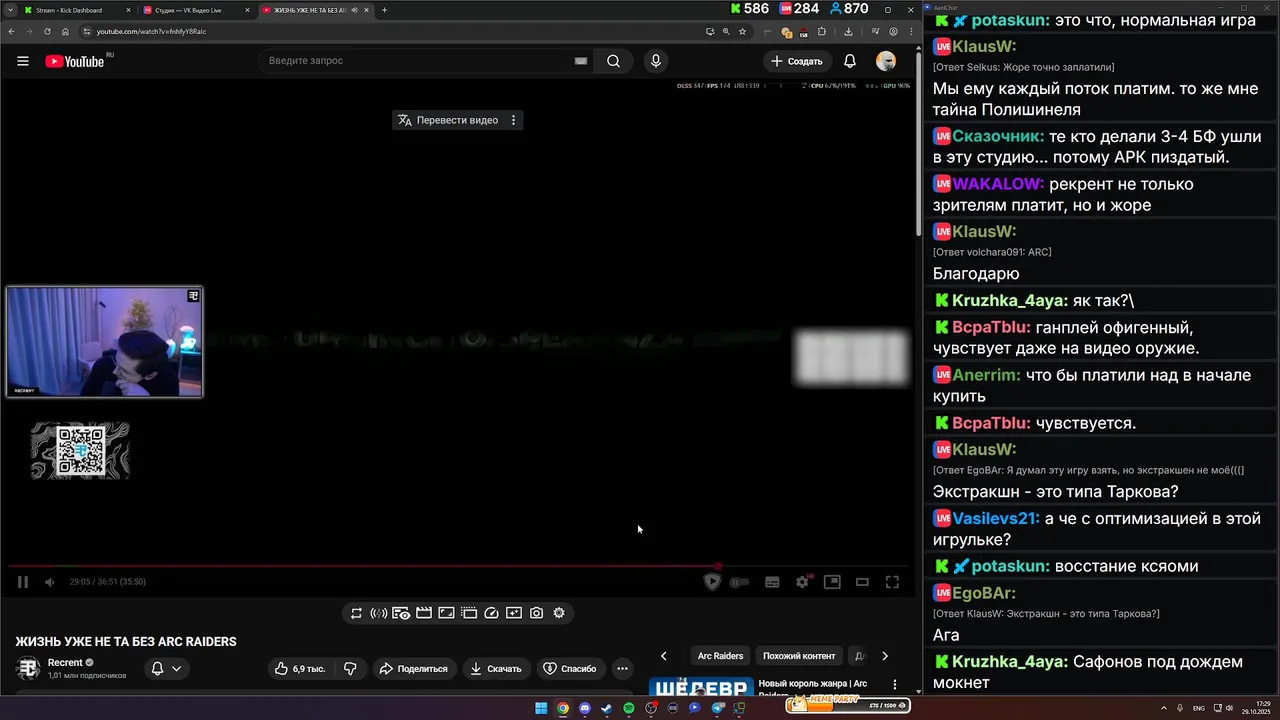Open player settings gear
Screen dimensions: 1280x720
coord(802,582)
